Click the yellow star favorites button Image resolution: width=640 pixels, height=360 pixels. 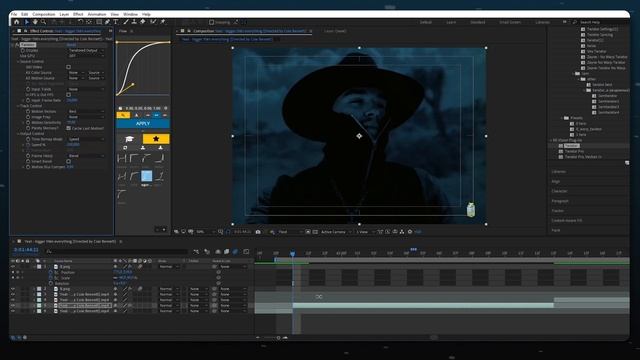click(156, 139)
